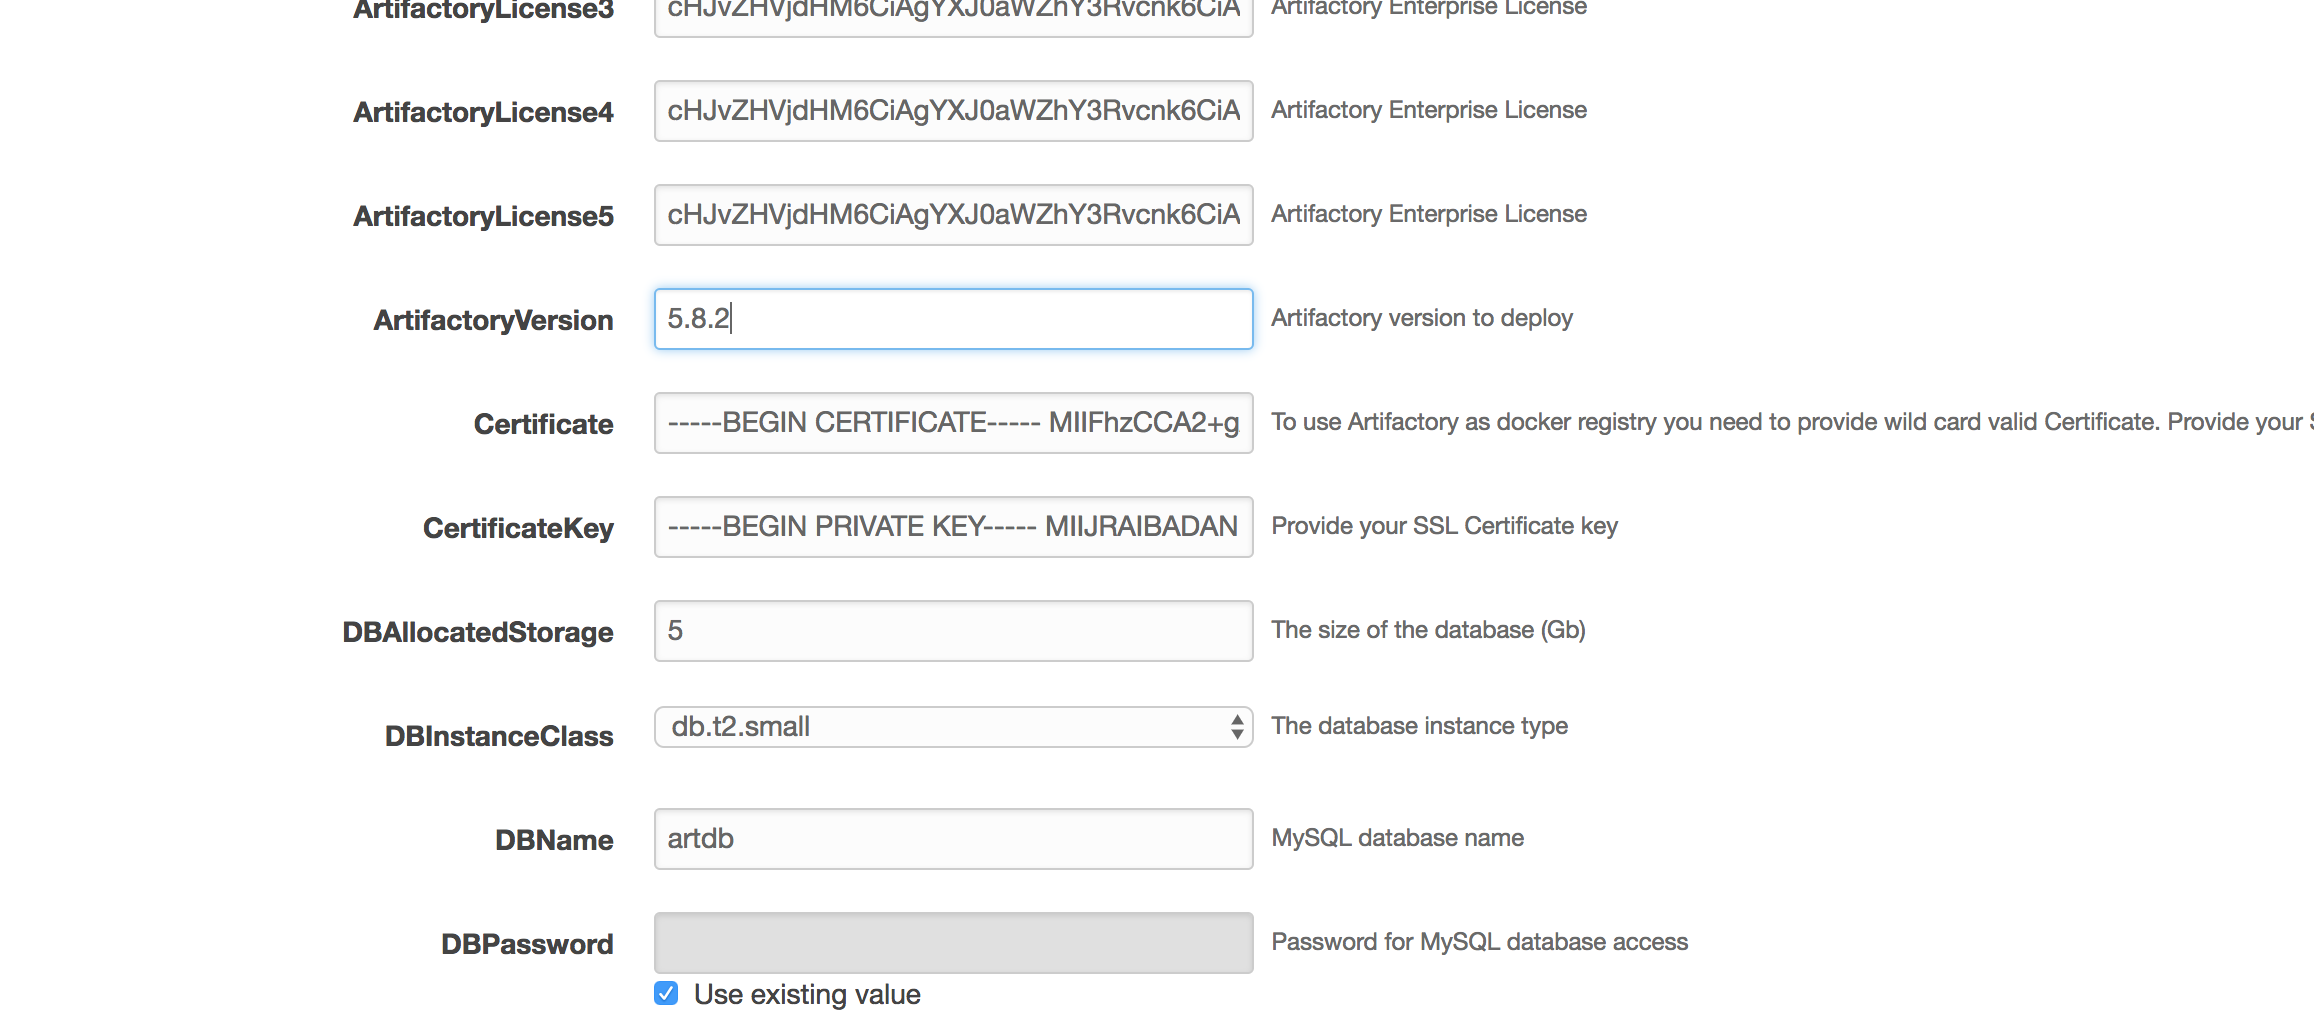Click the "MySQL database name" description text
Image resolution: width=2314 pixels, height=1022 pixels.
(1397, 838)
